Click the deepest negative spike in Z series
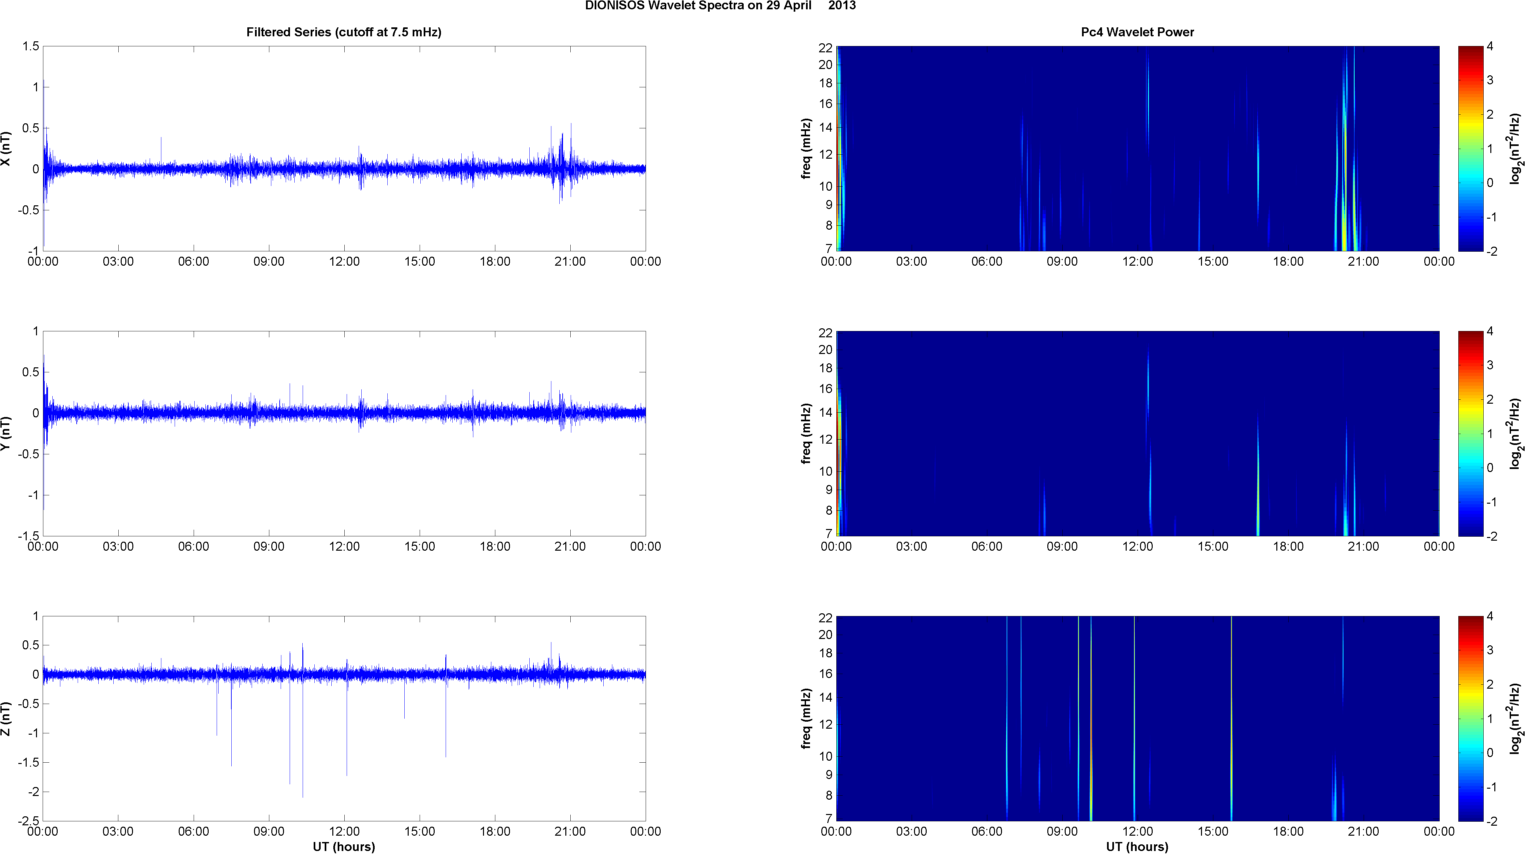This screenshot has height=854, width=1525. point(302,790)
